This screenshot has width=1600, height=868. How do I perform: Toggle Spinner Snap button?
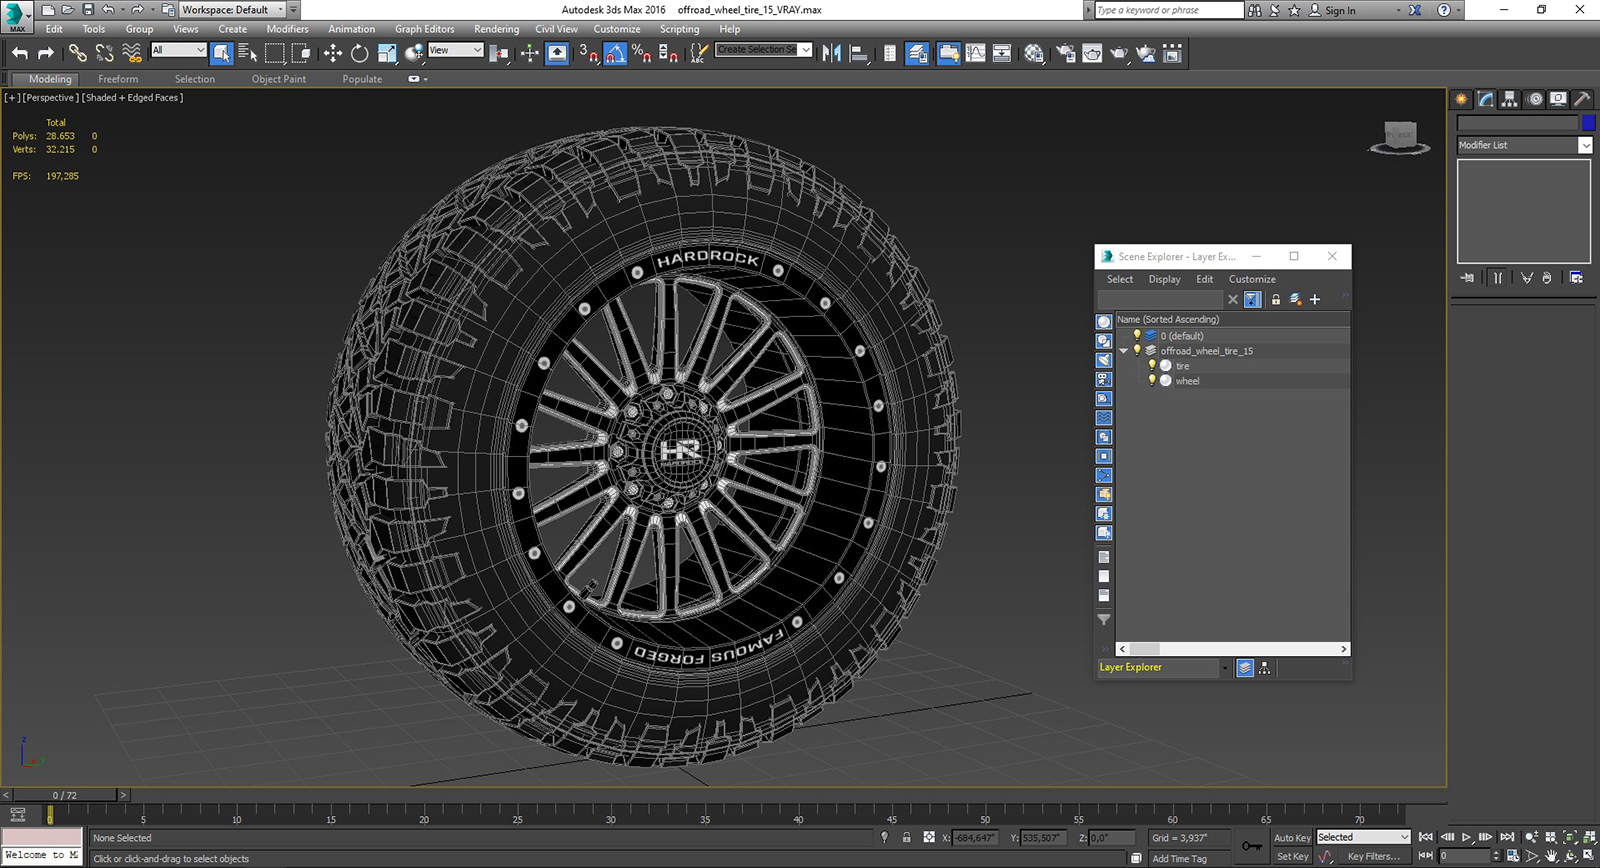(x=668, y=53)
